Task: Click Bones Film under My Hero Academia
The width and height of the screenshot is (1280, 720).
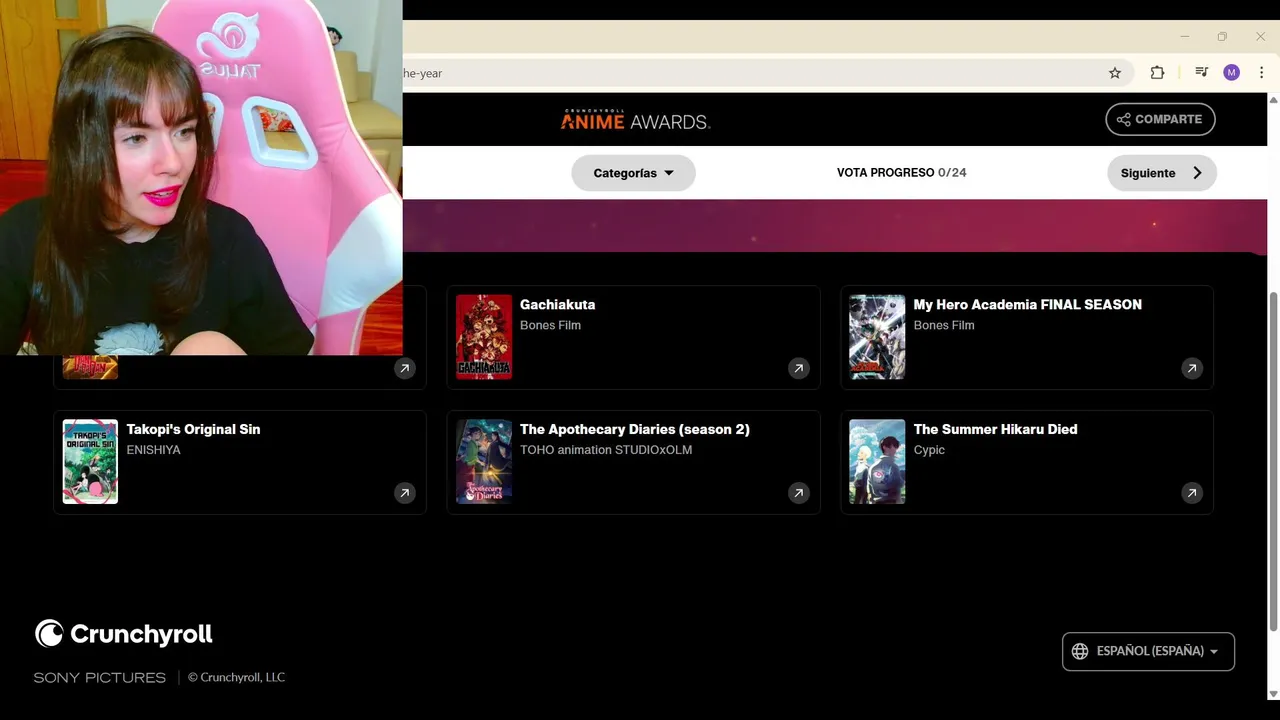Action: [944, 325]
